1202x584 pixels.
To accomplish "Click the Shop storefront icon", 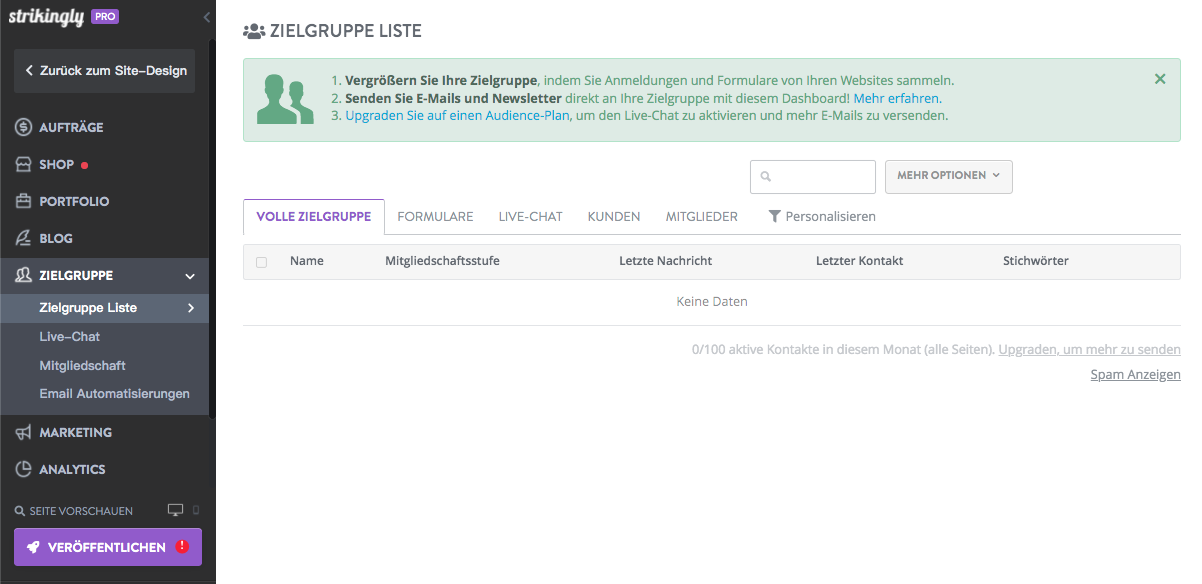I will point(24,165).
